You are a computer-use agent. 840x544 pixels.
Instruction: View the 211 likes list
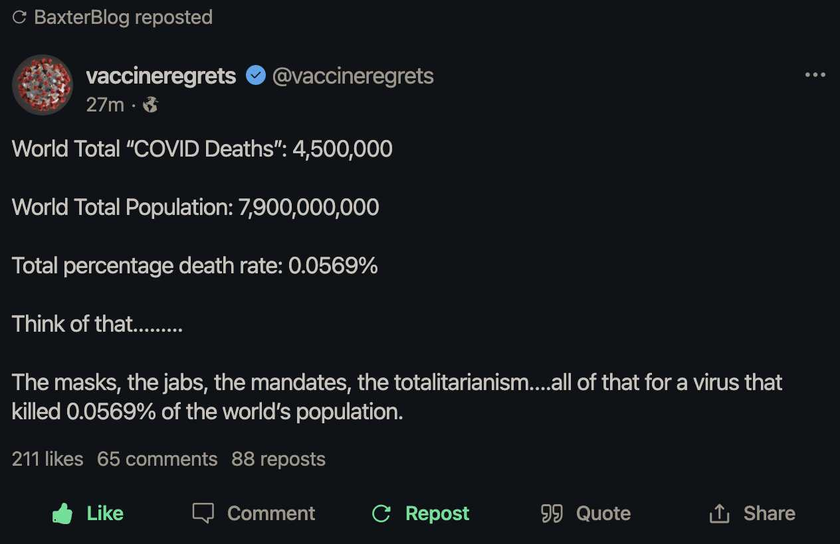[48, 459]
